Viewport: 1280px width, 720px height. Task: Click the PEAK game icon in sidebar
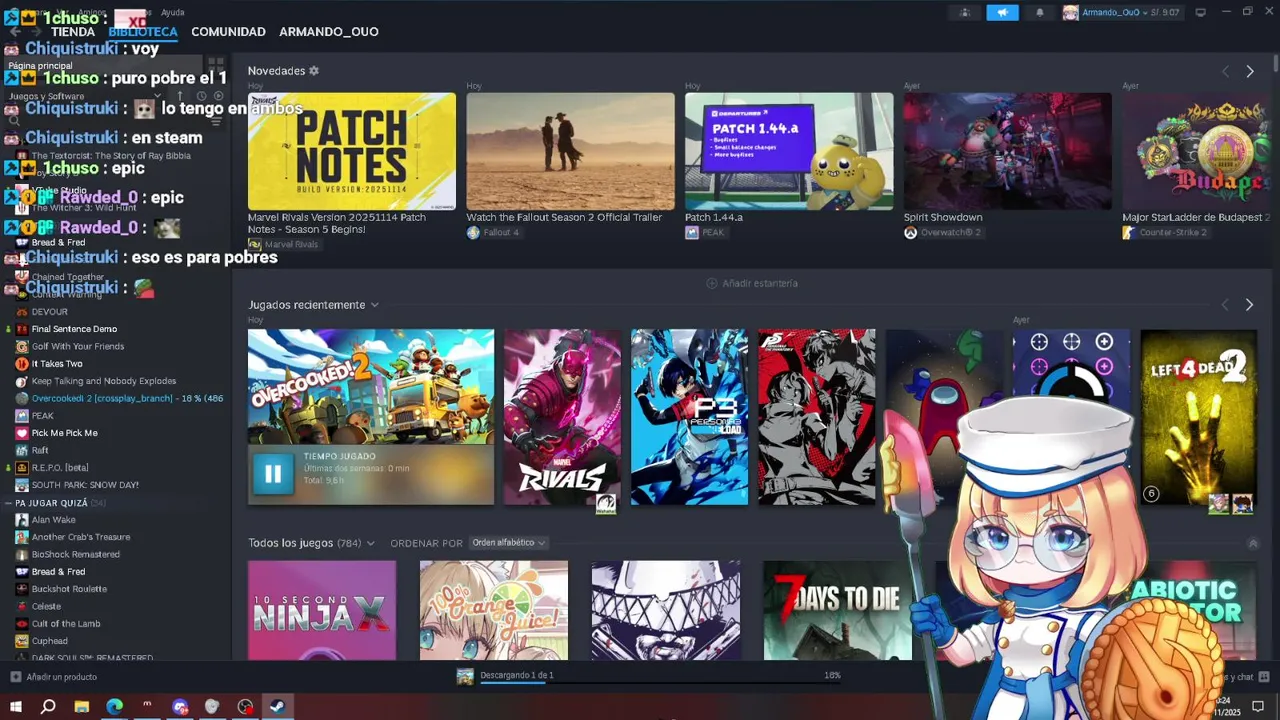pos(22,416)
